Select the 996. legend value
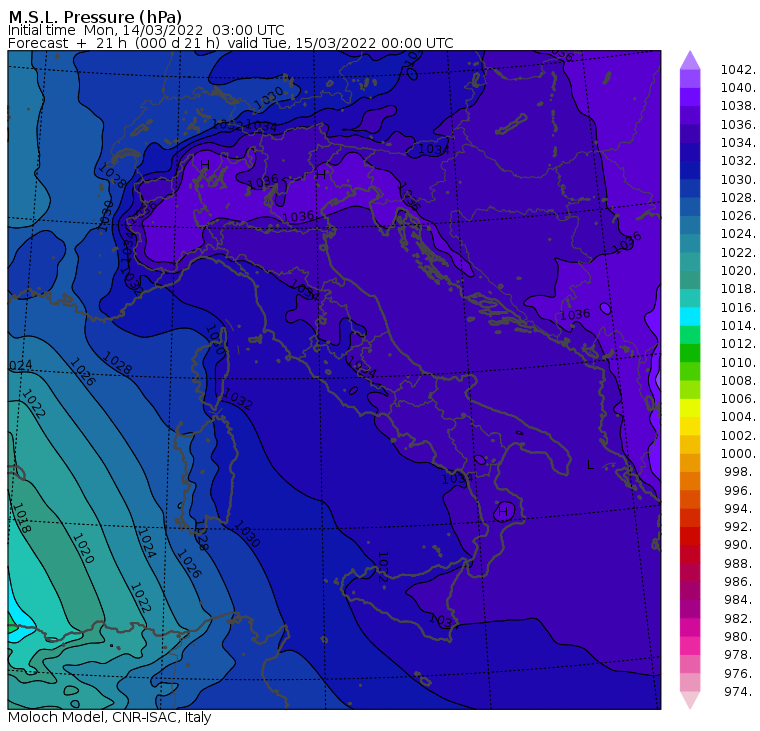This screenshot has height=731, width=760. click(740, 491)
